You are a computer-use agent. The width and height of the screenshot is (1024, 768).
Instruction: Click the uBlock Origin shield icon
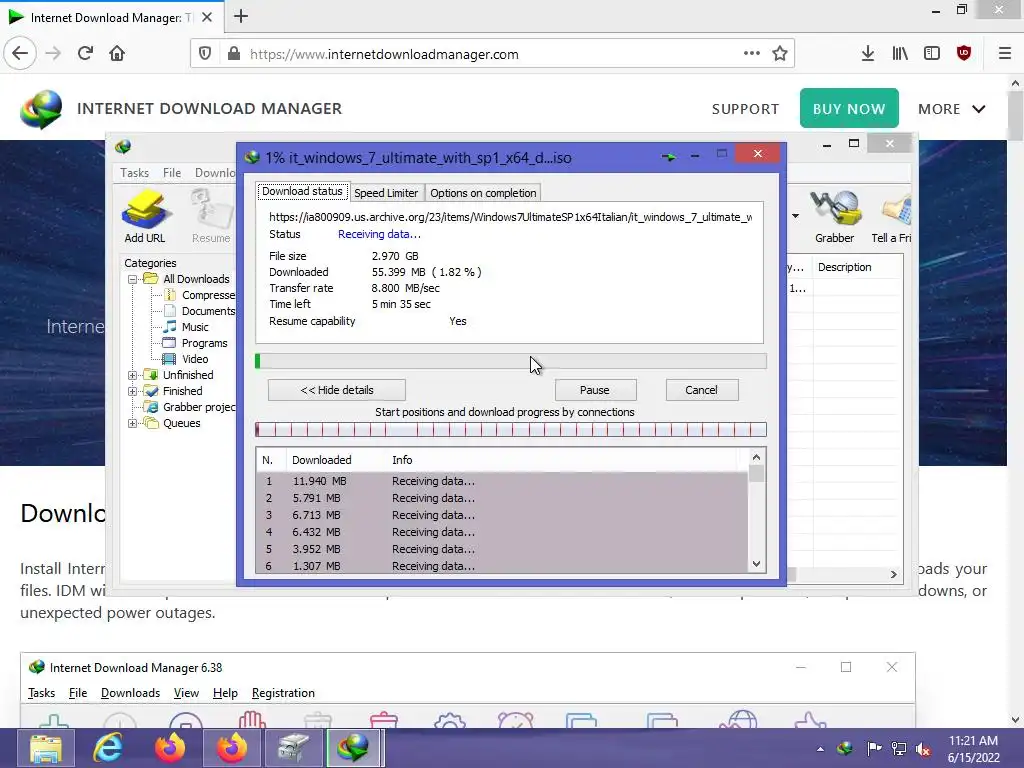pos(964,54)
